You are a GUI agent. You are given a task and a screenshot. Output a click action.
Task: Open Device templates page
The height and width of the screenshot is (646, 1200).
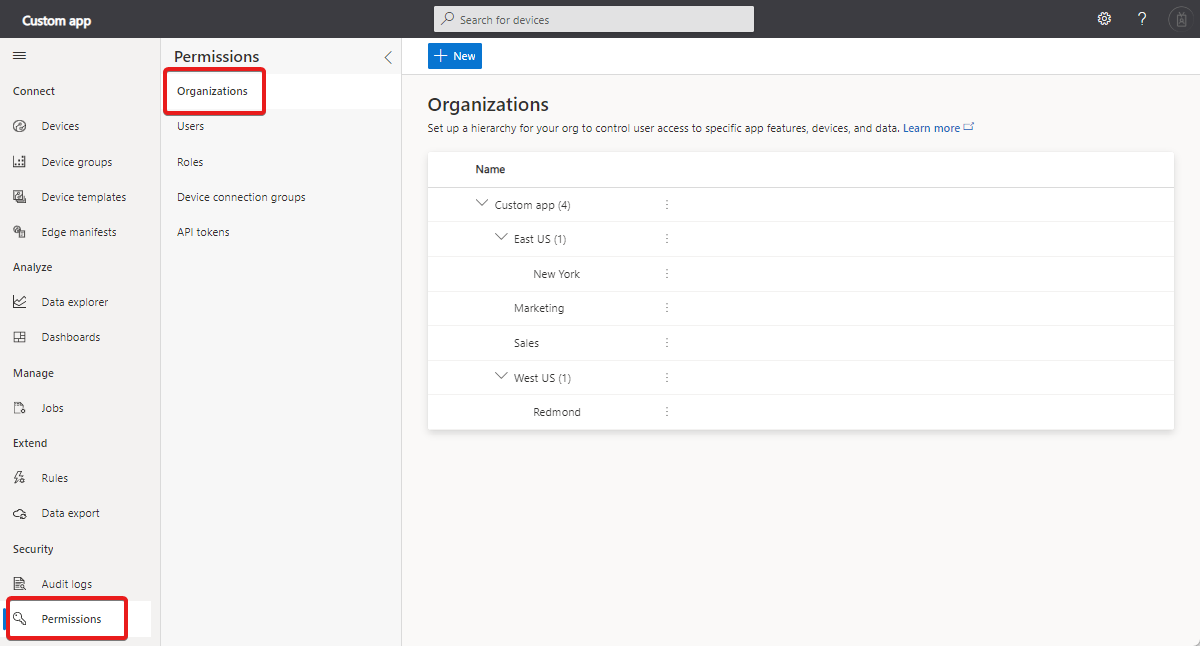coord(83,197)
